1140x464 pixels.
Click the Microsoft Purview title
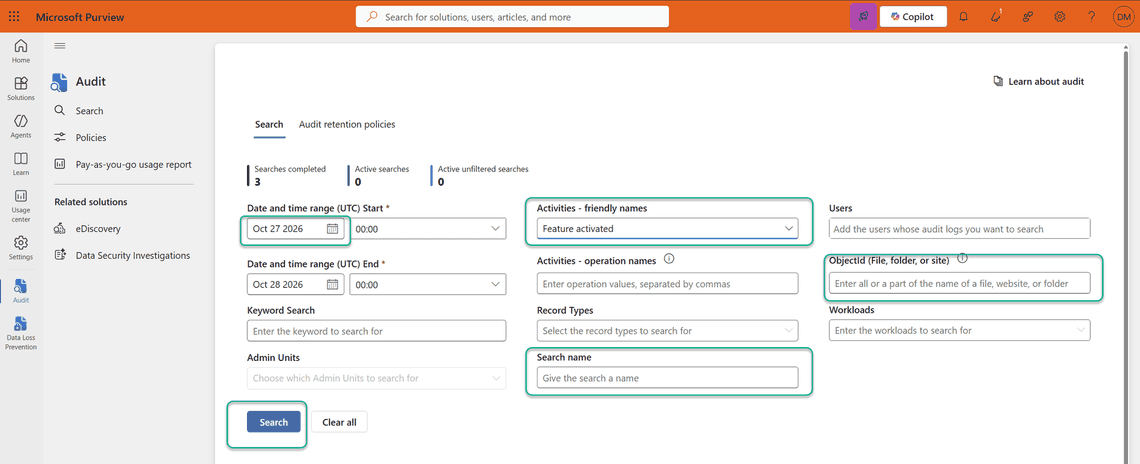coord(80,17)
